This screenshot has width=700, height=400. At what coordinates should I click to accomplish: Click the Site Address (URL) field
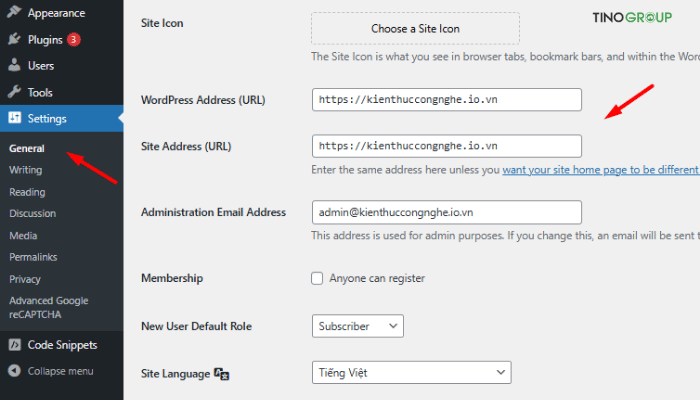coord(446,146)
